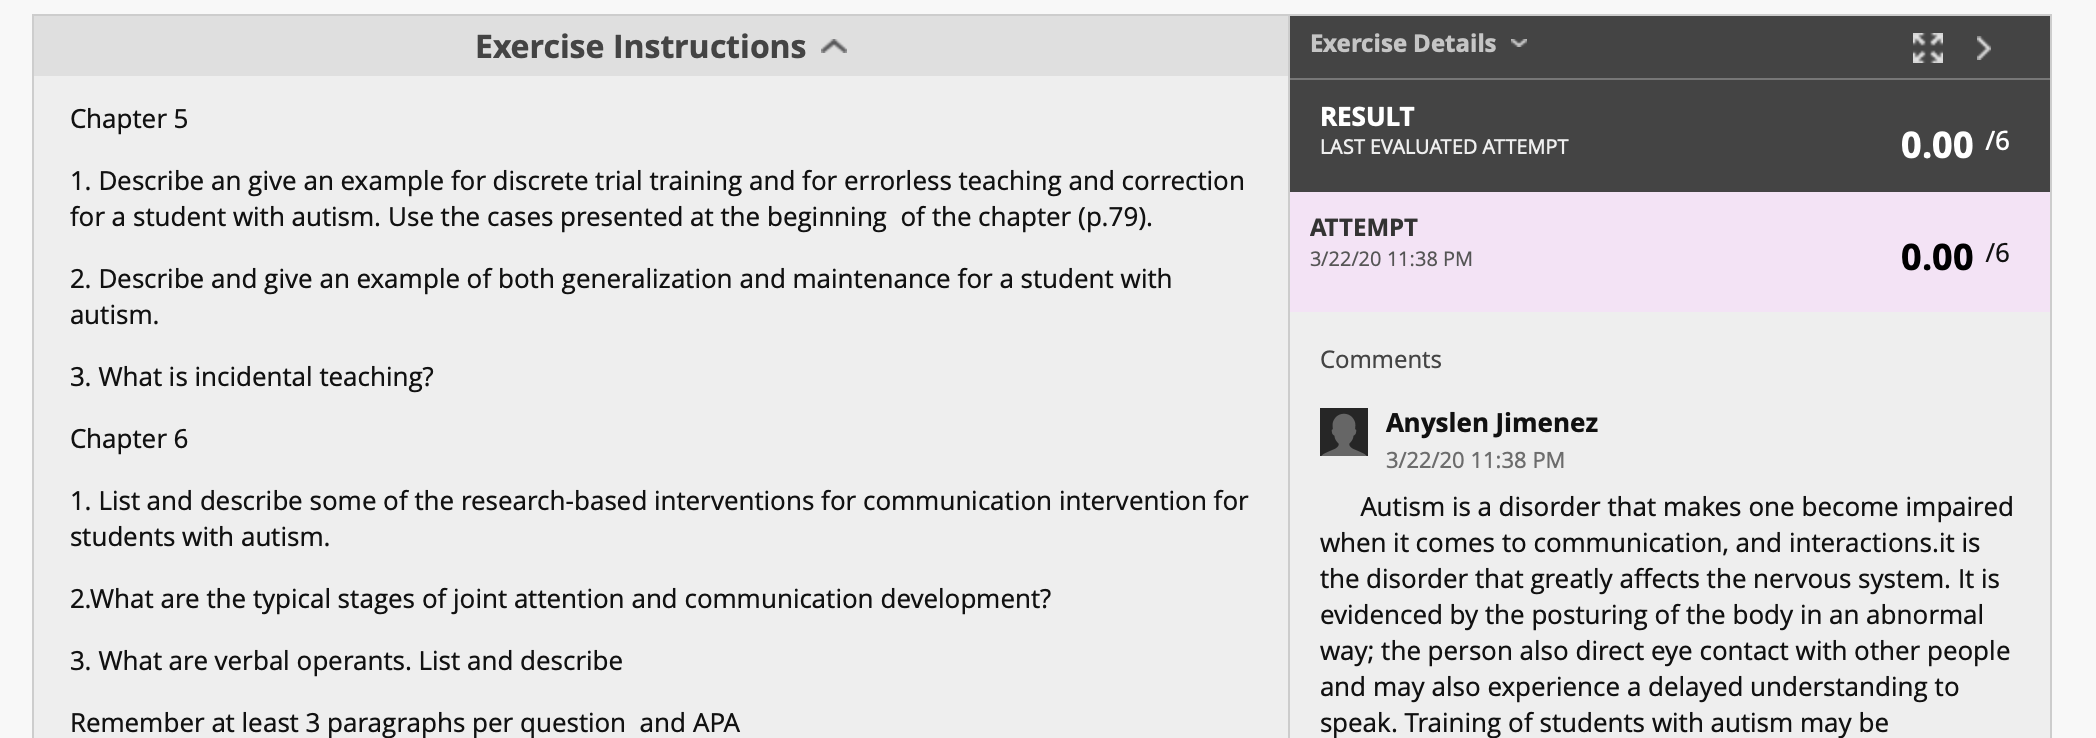Go to next with the right chevron
Image resolution: width=2096 pixels, height=738 pixels.
point(1984,48)
